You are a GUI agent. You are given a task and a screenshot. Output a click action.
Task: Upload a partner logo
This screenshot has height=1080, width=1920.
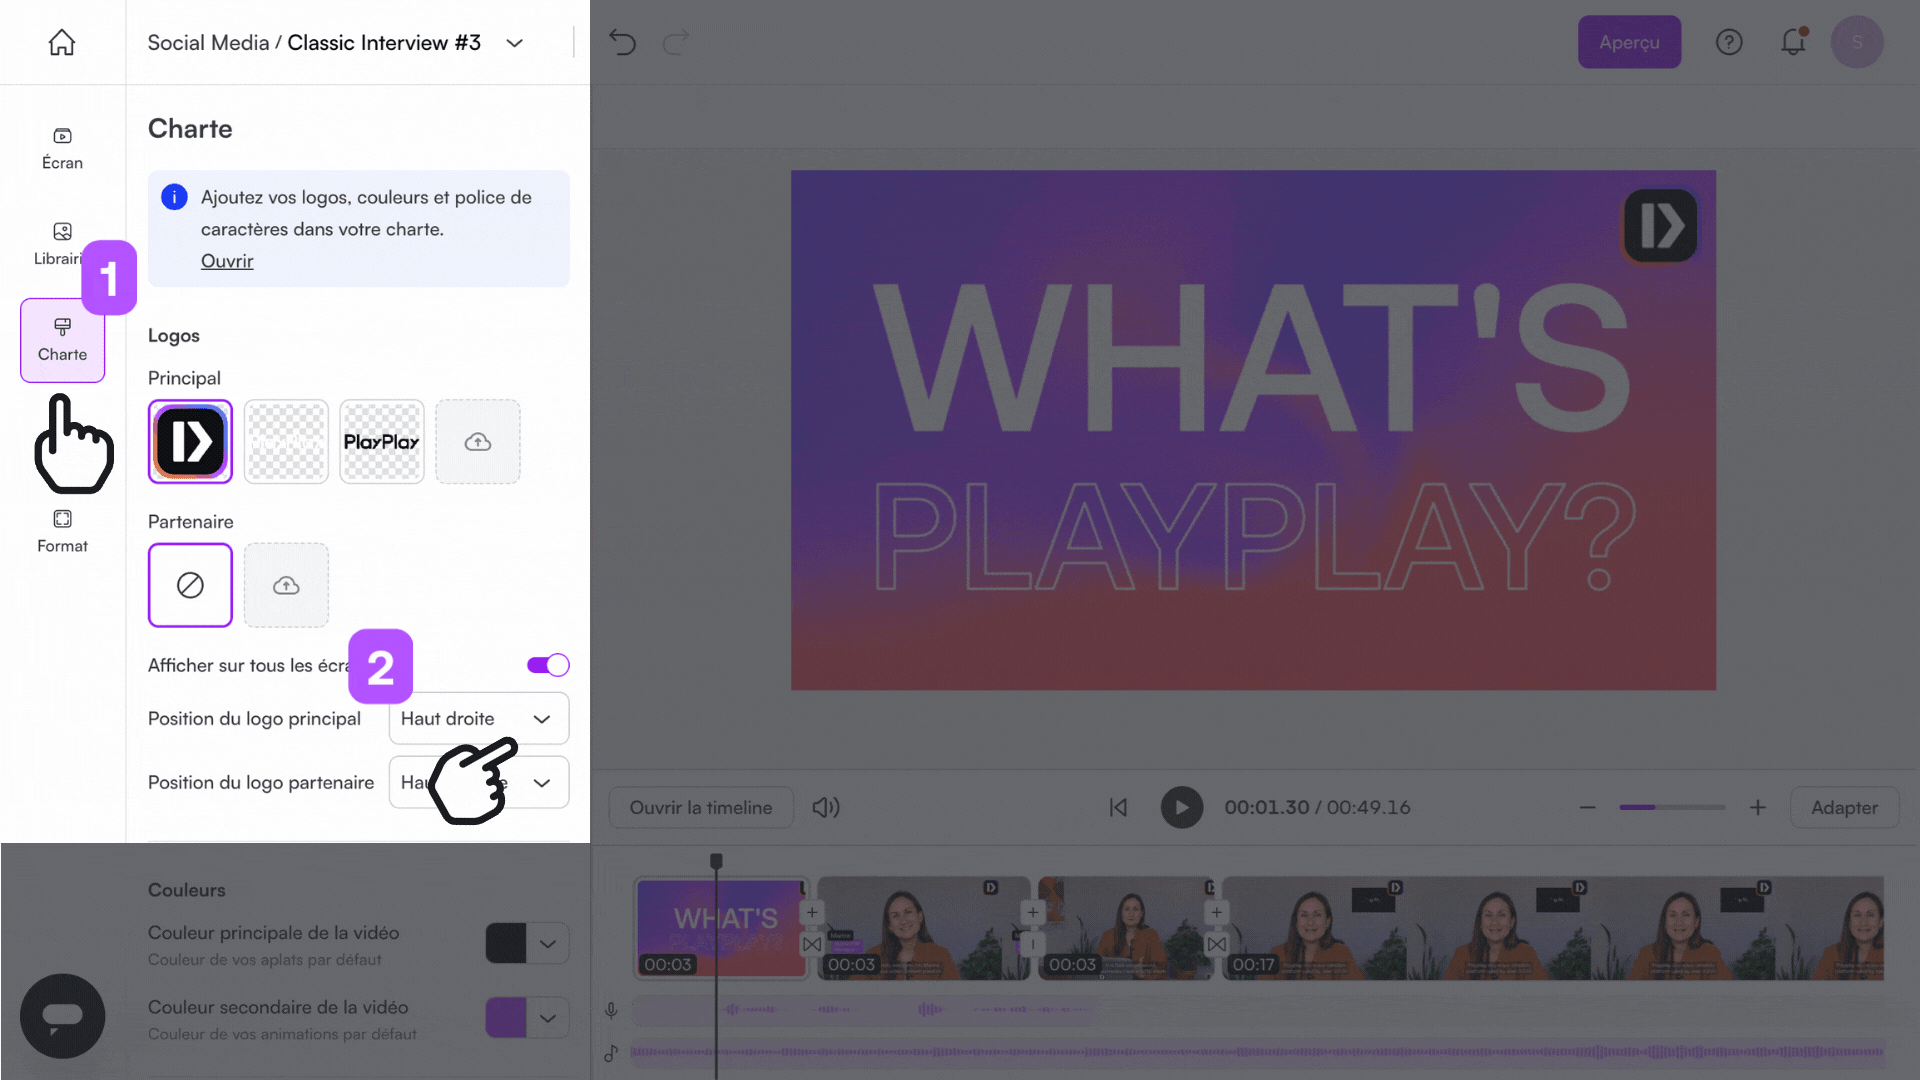[286, 585]
